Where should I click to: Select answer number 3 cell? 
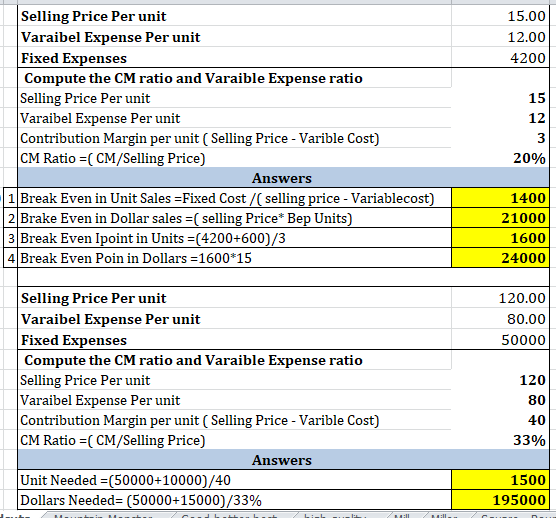click(x=11, y=238)
